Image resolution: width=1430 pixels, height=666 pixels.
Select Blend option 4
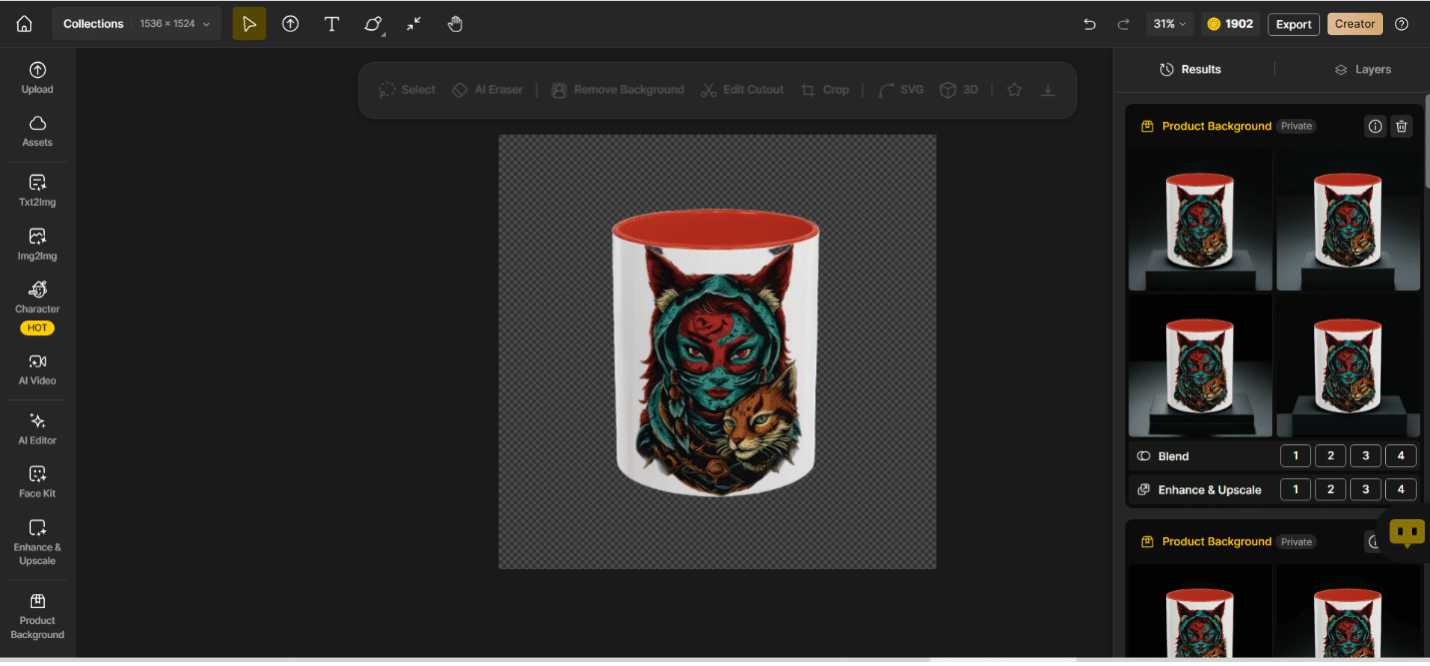tap(1400, 456)
